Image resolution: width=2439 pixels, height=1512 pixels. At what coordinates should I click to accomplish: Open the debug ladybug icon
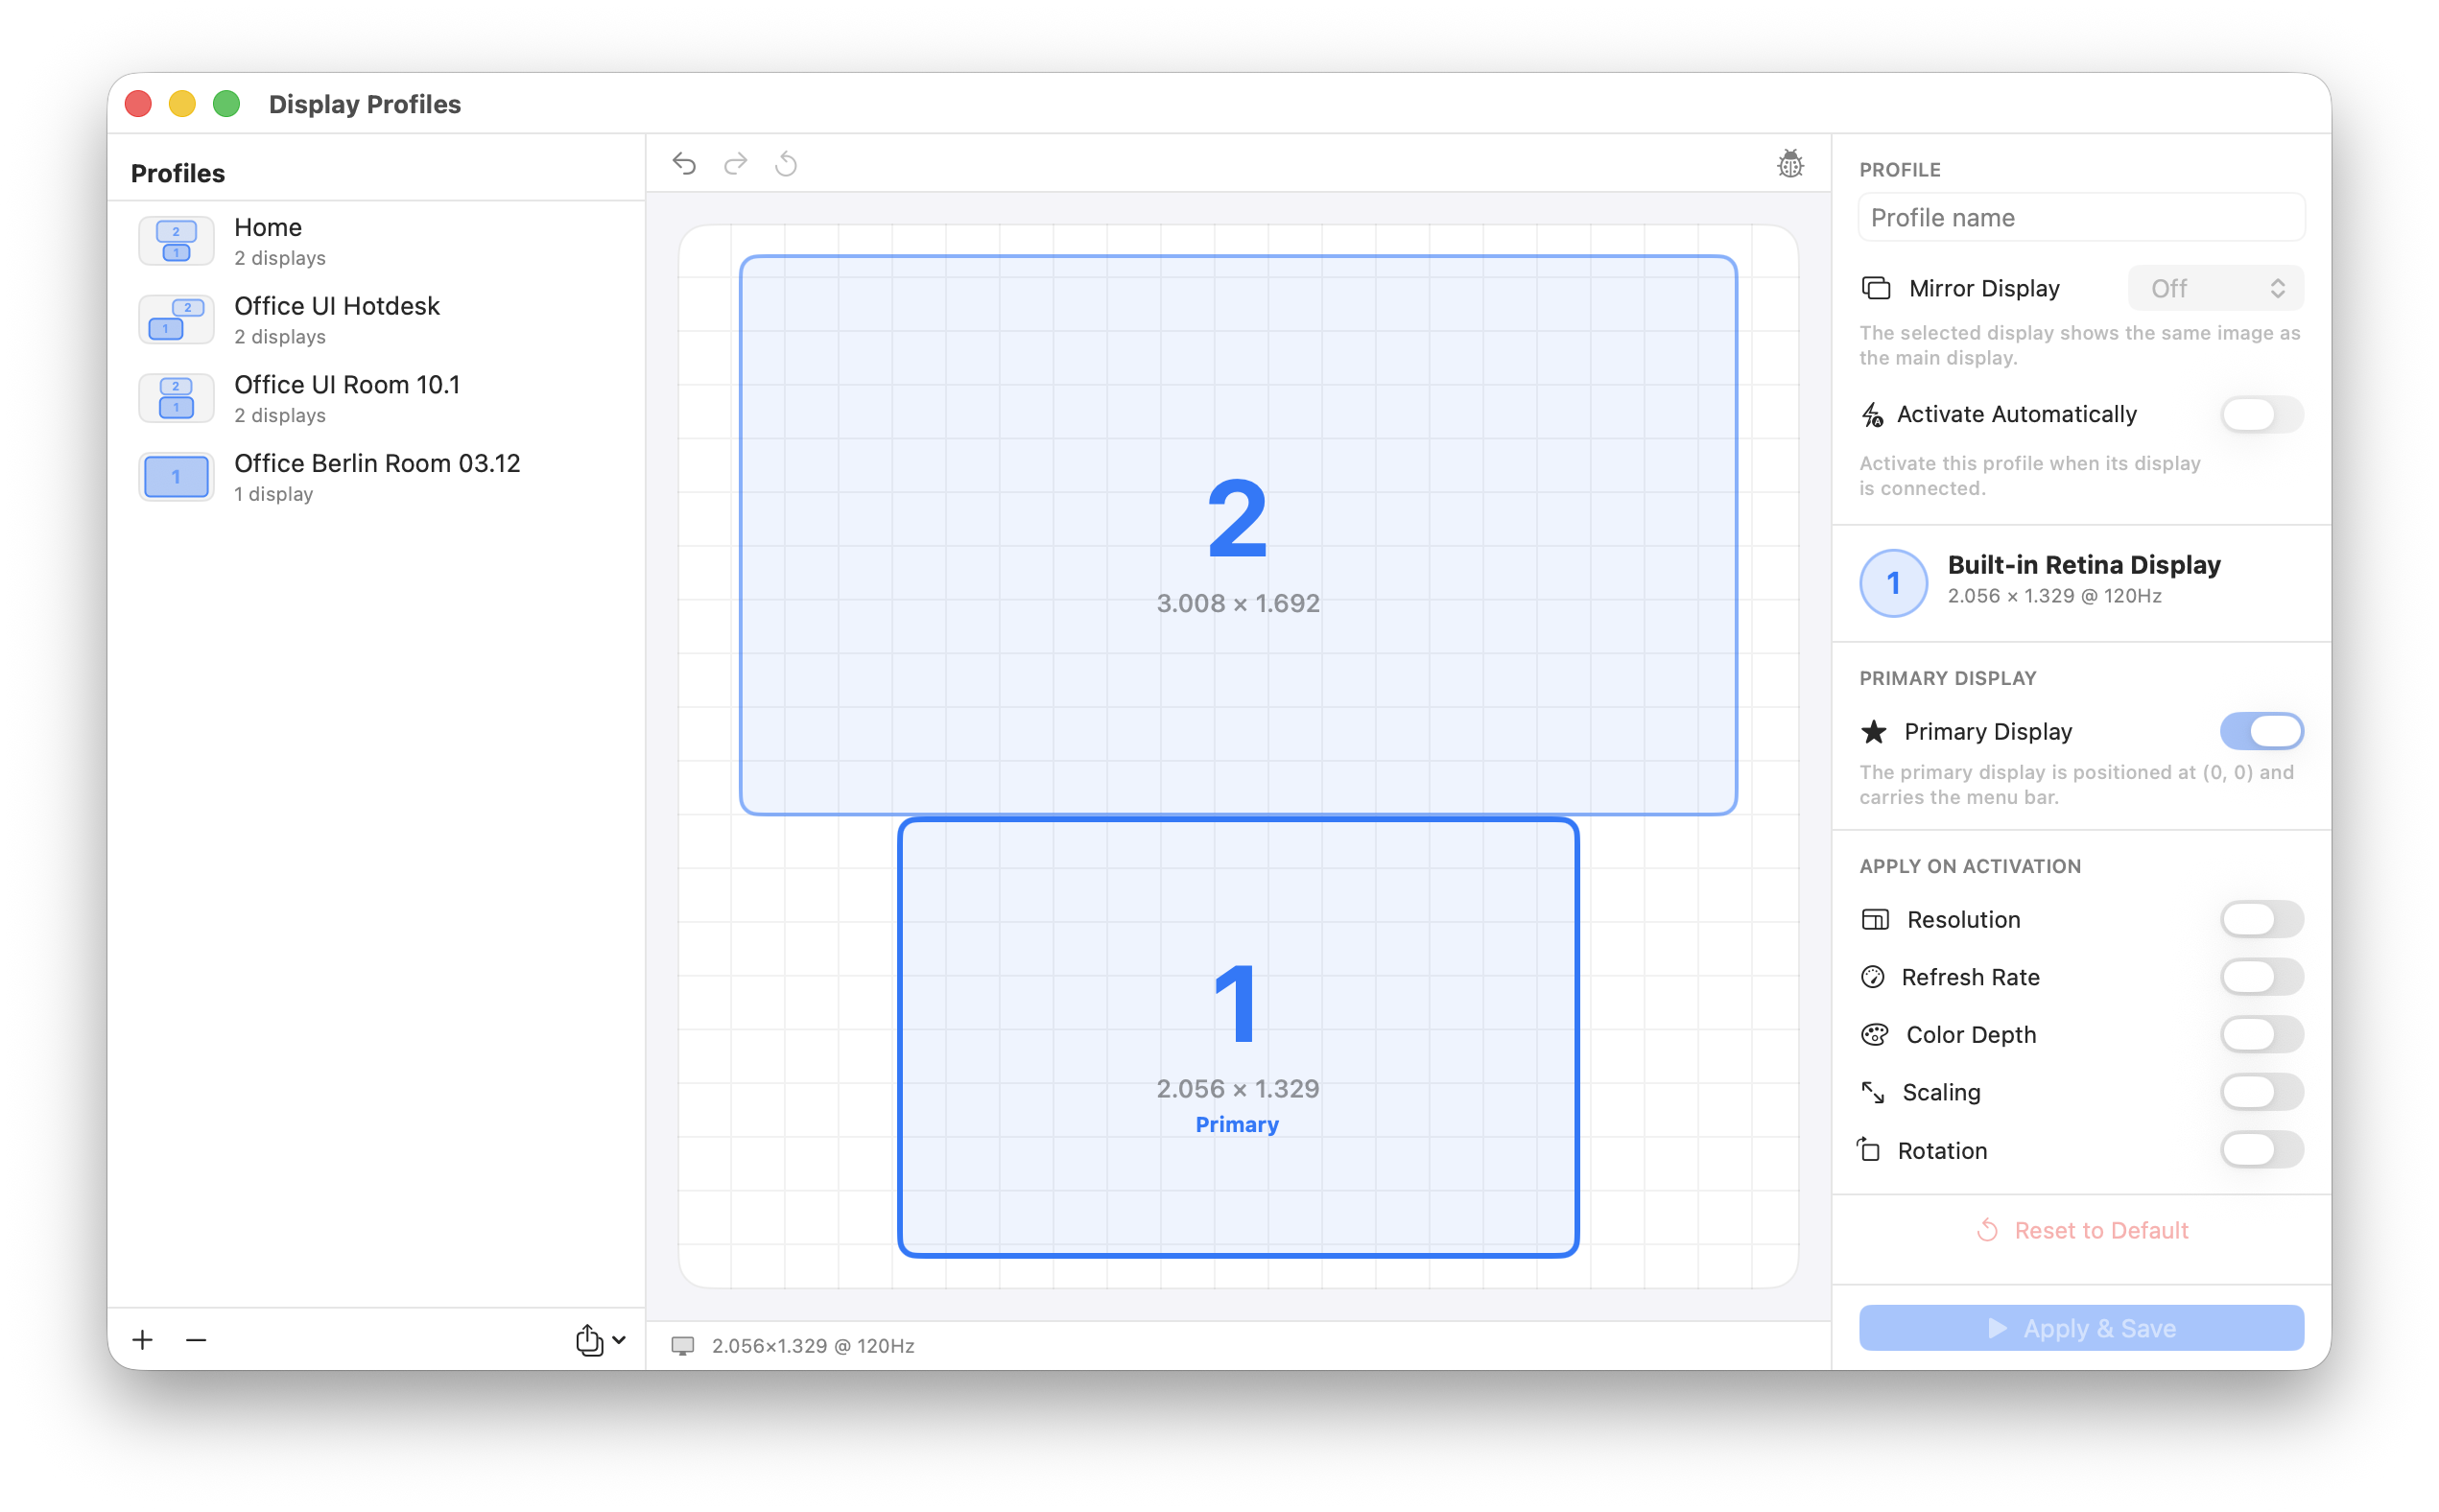coord(1790,163)
